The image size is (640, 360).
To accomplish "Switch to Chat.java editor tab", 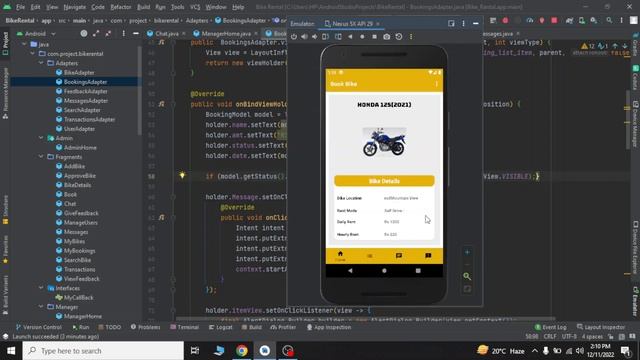I will click(x=166, y=33).
